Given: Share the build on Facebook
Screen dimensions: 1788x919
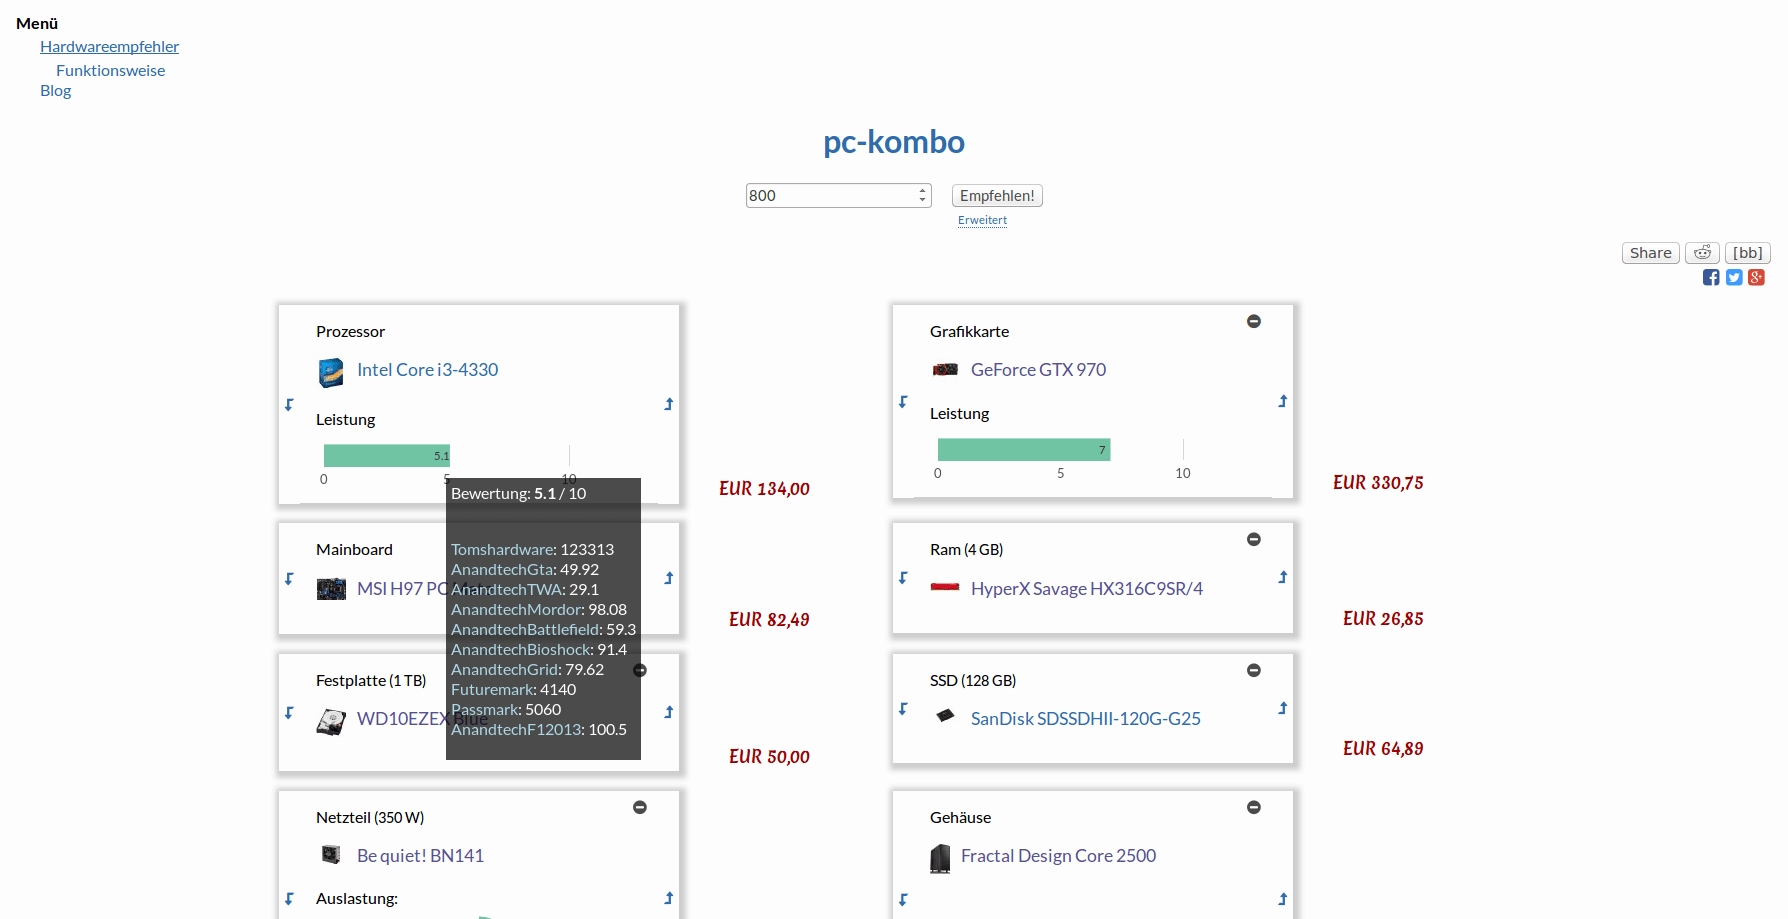Looking at the screenshot, I should tap(1711, 277).
